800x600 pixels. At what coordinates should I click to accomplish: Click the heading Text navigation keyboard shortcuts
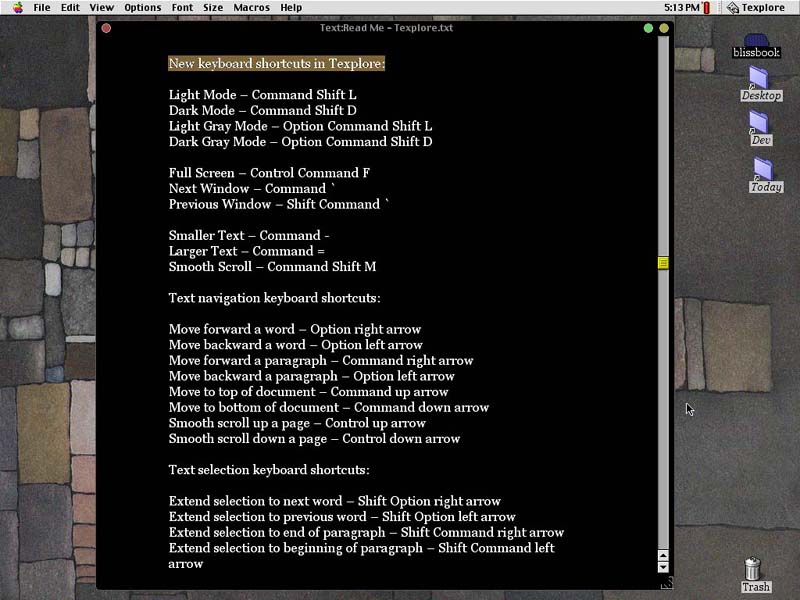(274, 298)
